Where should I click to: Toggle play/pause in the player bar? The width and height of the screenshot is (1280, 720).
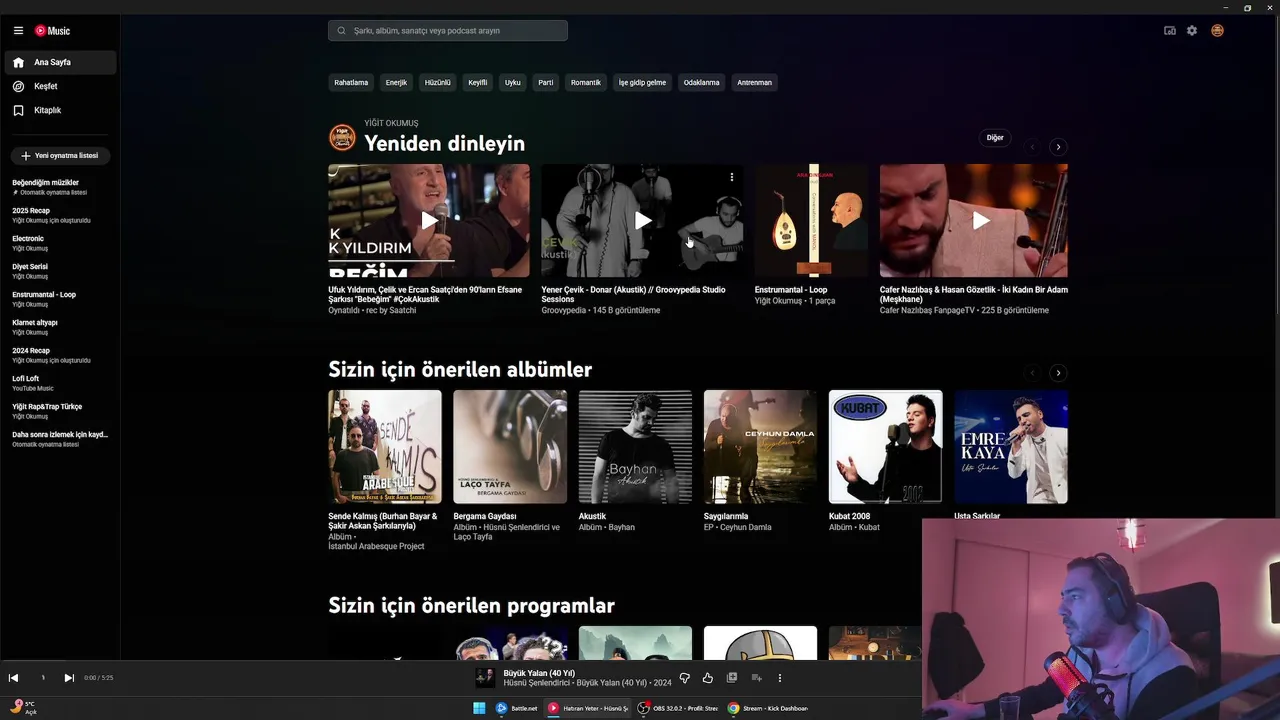coord(42,678)
